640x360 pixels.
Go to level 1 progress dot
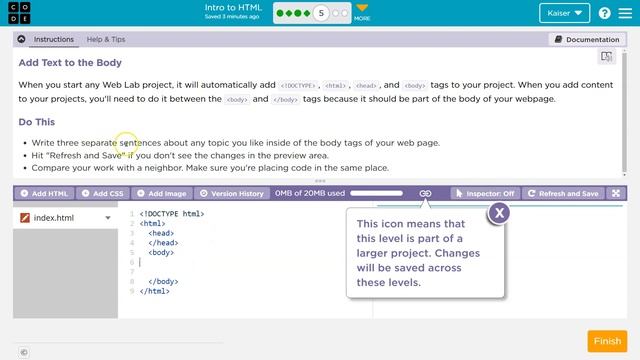(x=280, y=13)
